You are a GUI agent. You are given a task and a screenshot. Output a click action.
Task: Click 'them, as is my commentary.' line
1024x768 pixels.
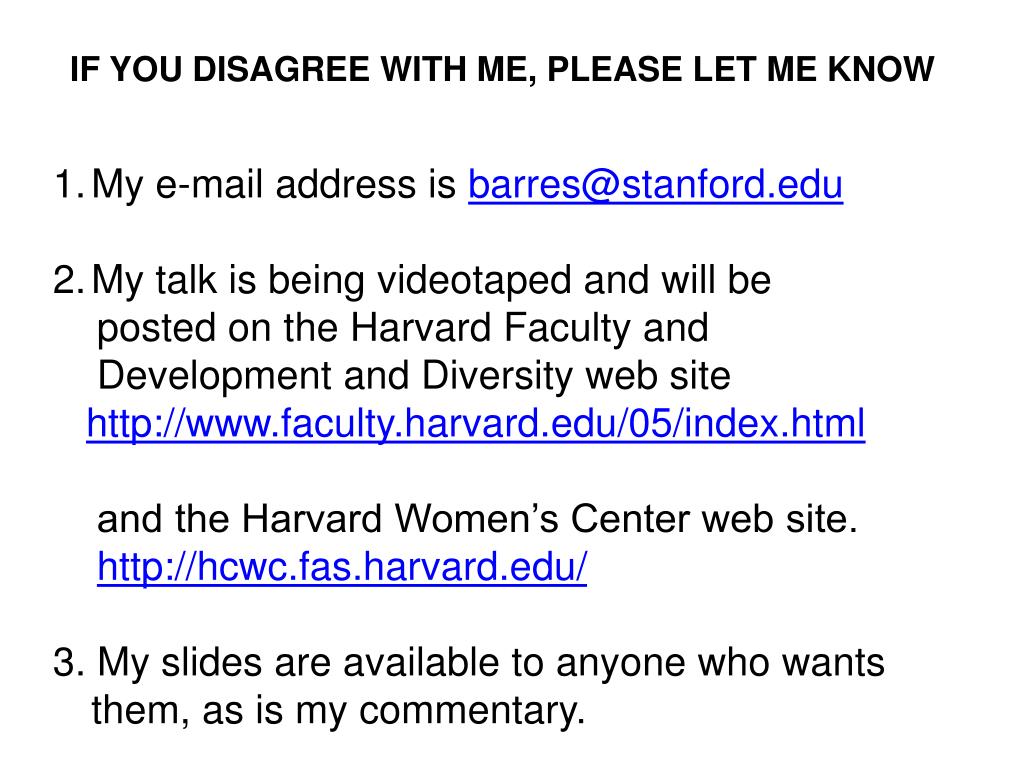(x=338, y=711)
